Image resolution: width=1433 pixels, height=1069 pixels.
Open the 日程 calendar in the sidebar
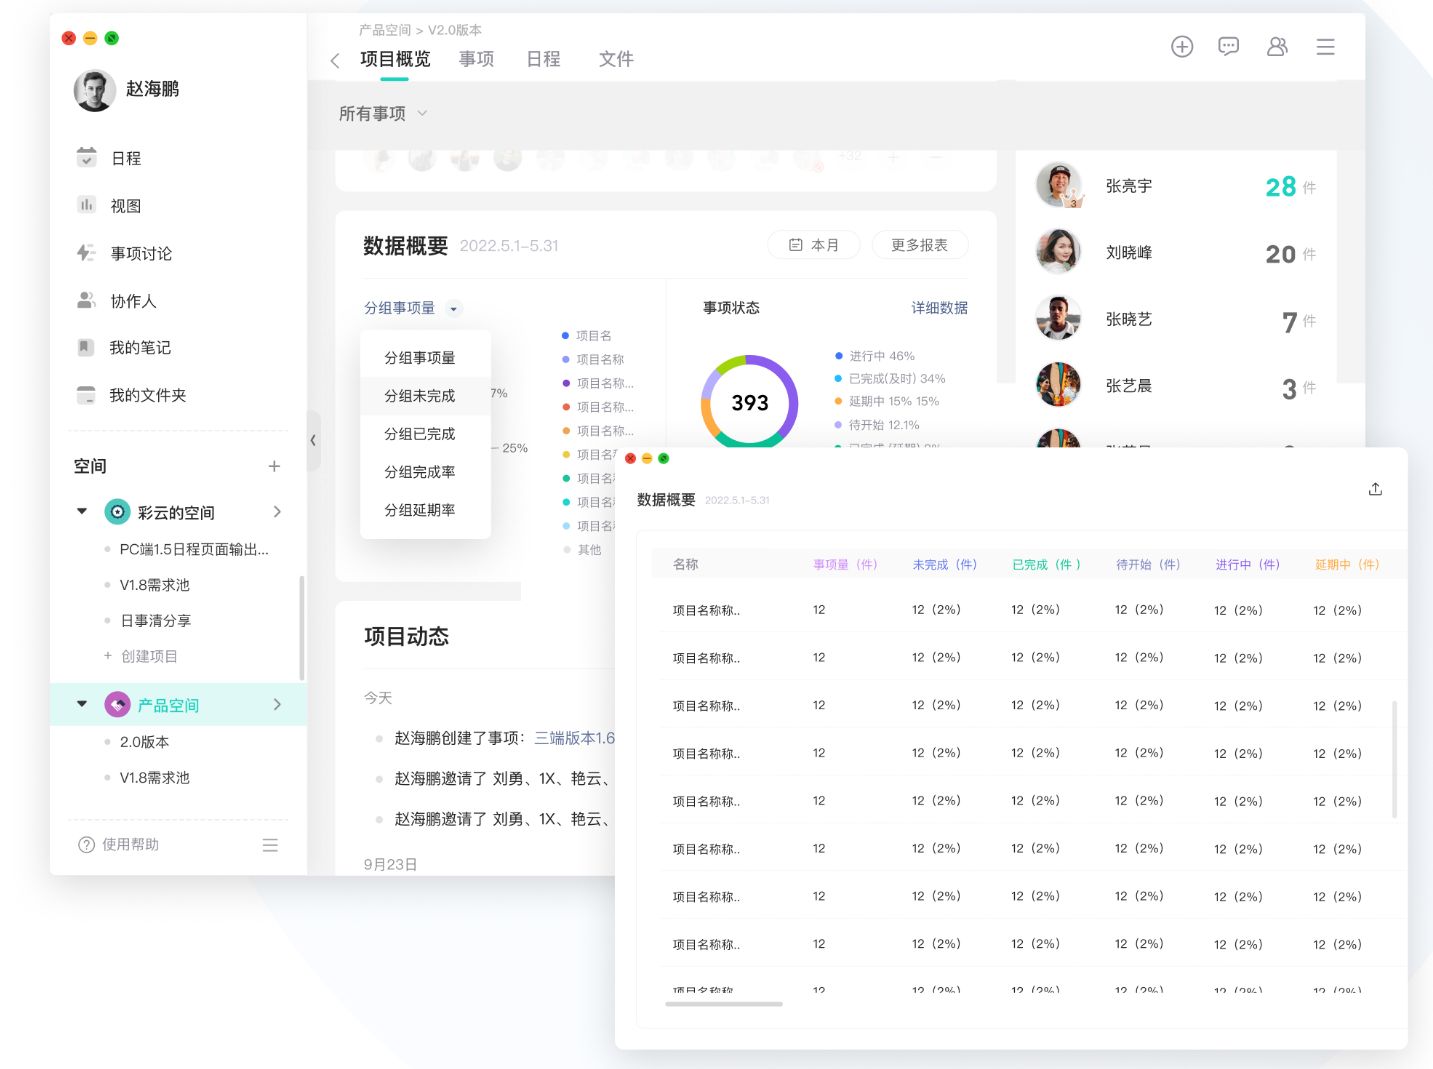coord(124,157)
